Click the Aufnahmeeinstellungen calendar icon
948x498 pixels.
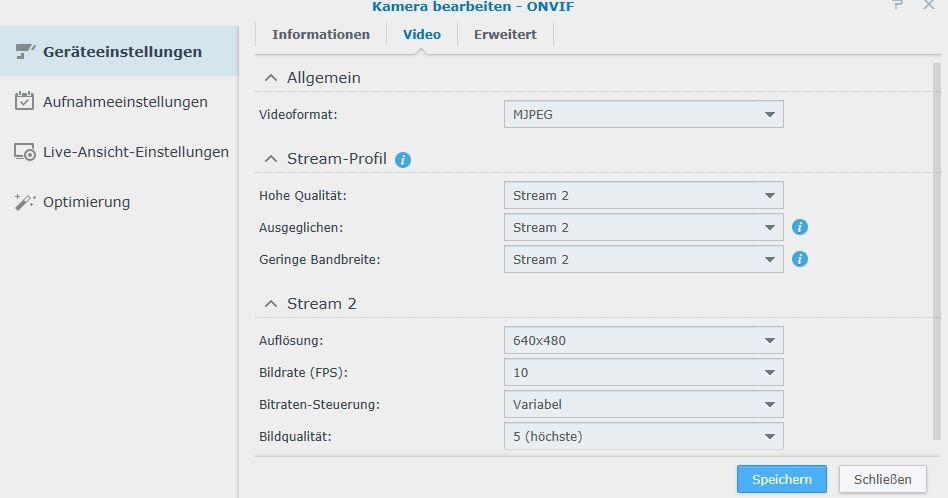pyautogui.click(x=25, y=101)
